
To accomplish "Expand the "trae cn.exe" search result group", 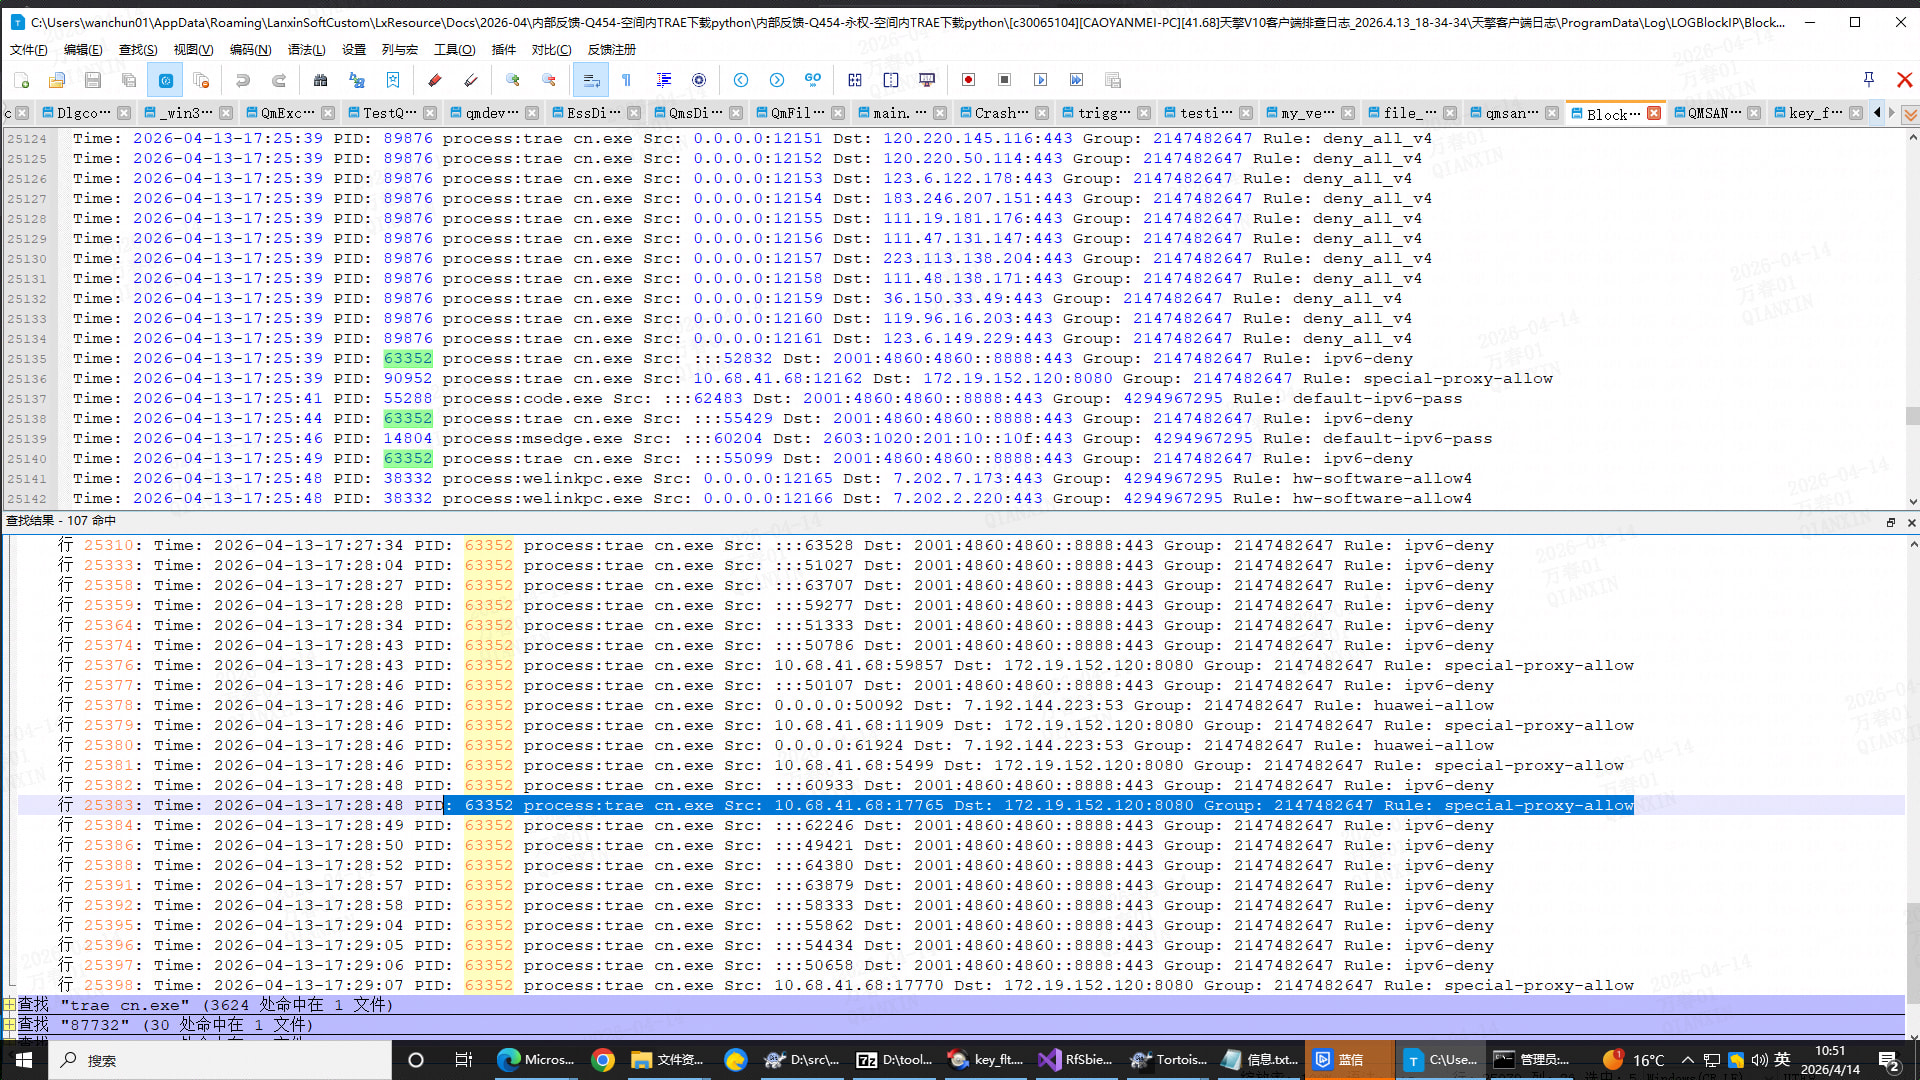I will (x=9, y=1005).
